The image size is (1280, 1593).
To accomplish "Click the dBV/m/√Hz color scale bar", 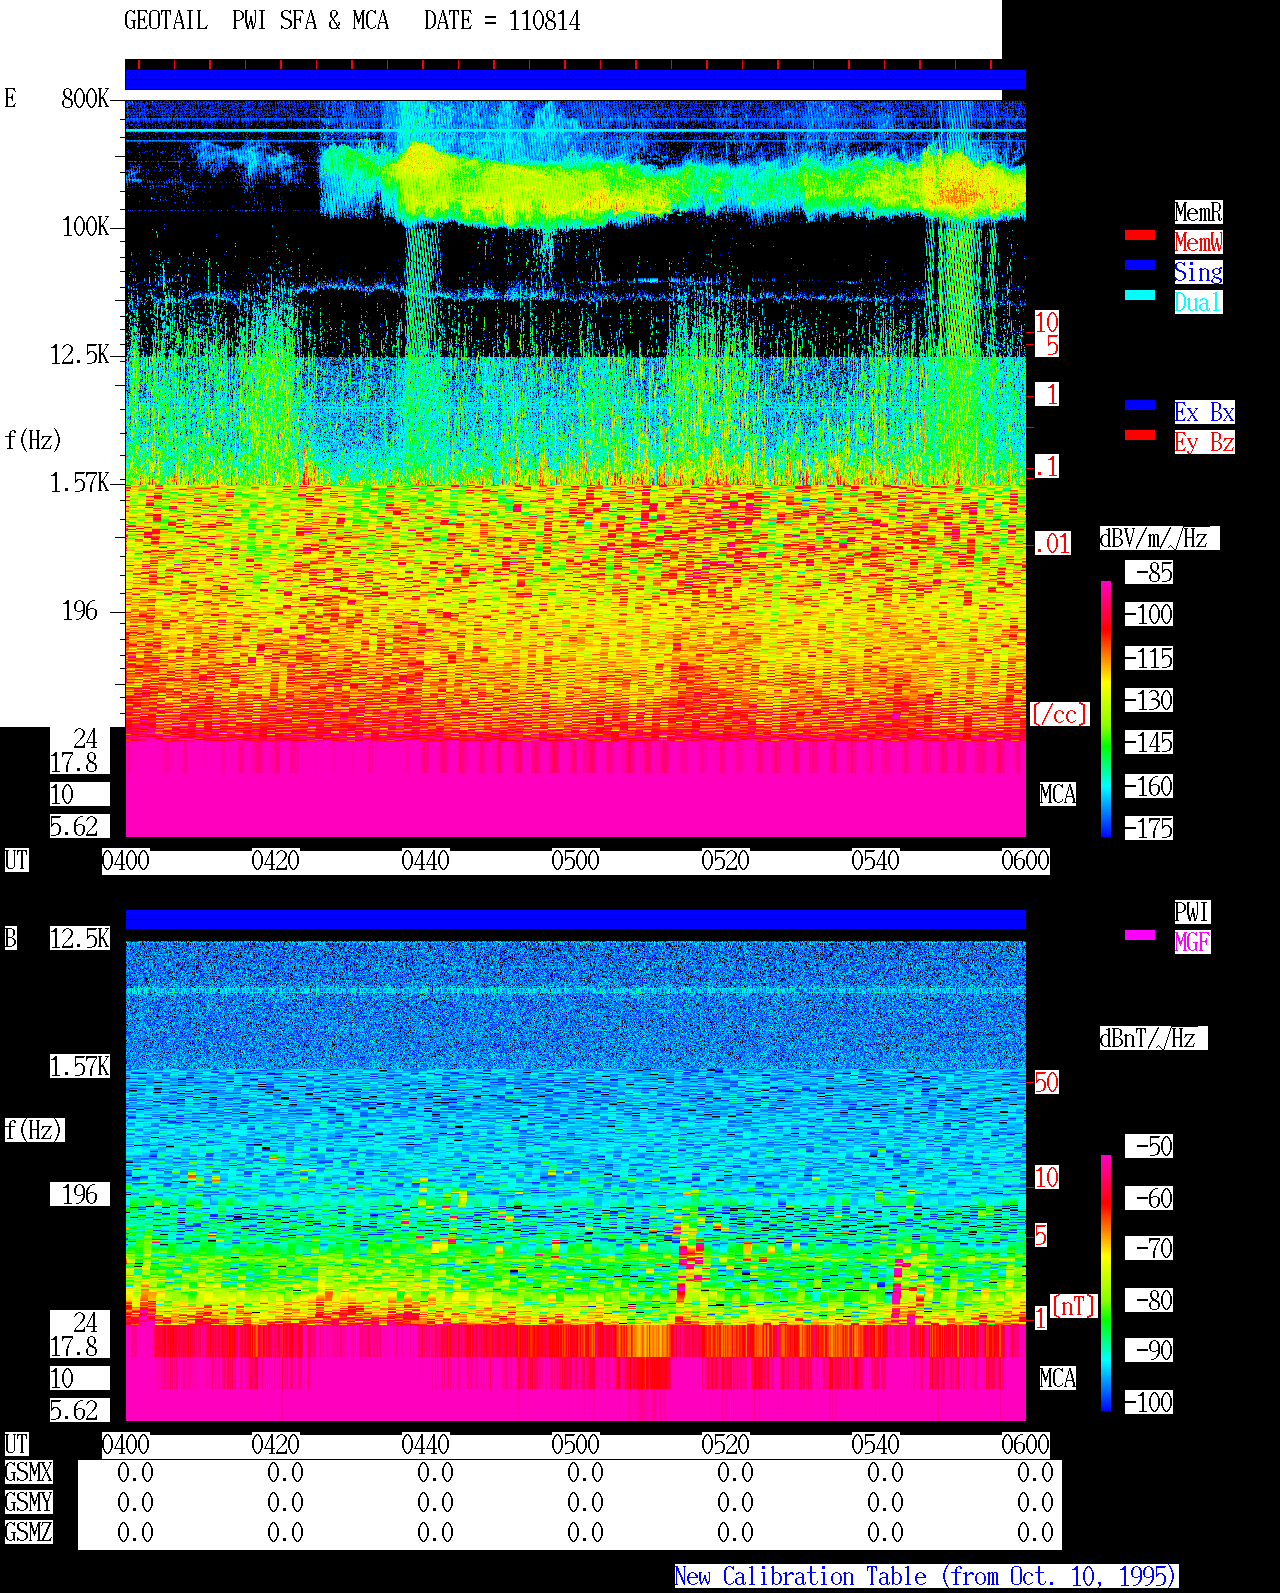I will [1106, 709].
